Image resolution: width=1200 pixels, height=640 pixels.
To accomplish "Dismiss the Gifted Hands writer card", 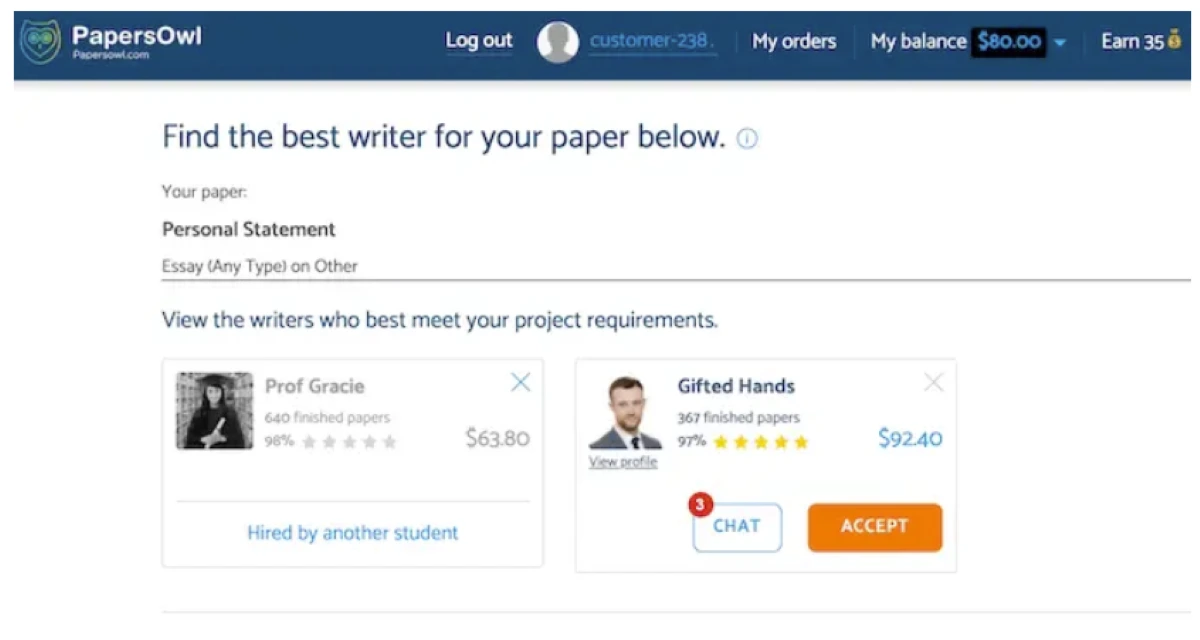I will coord(933,382).
